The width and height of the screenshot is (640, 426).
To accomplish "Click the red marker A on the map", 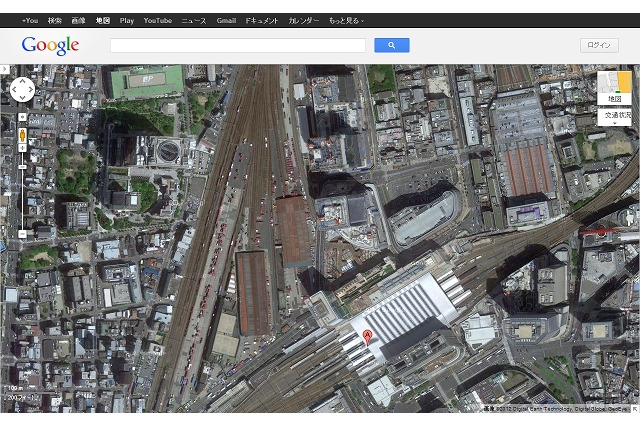I will pos(367,338).
